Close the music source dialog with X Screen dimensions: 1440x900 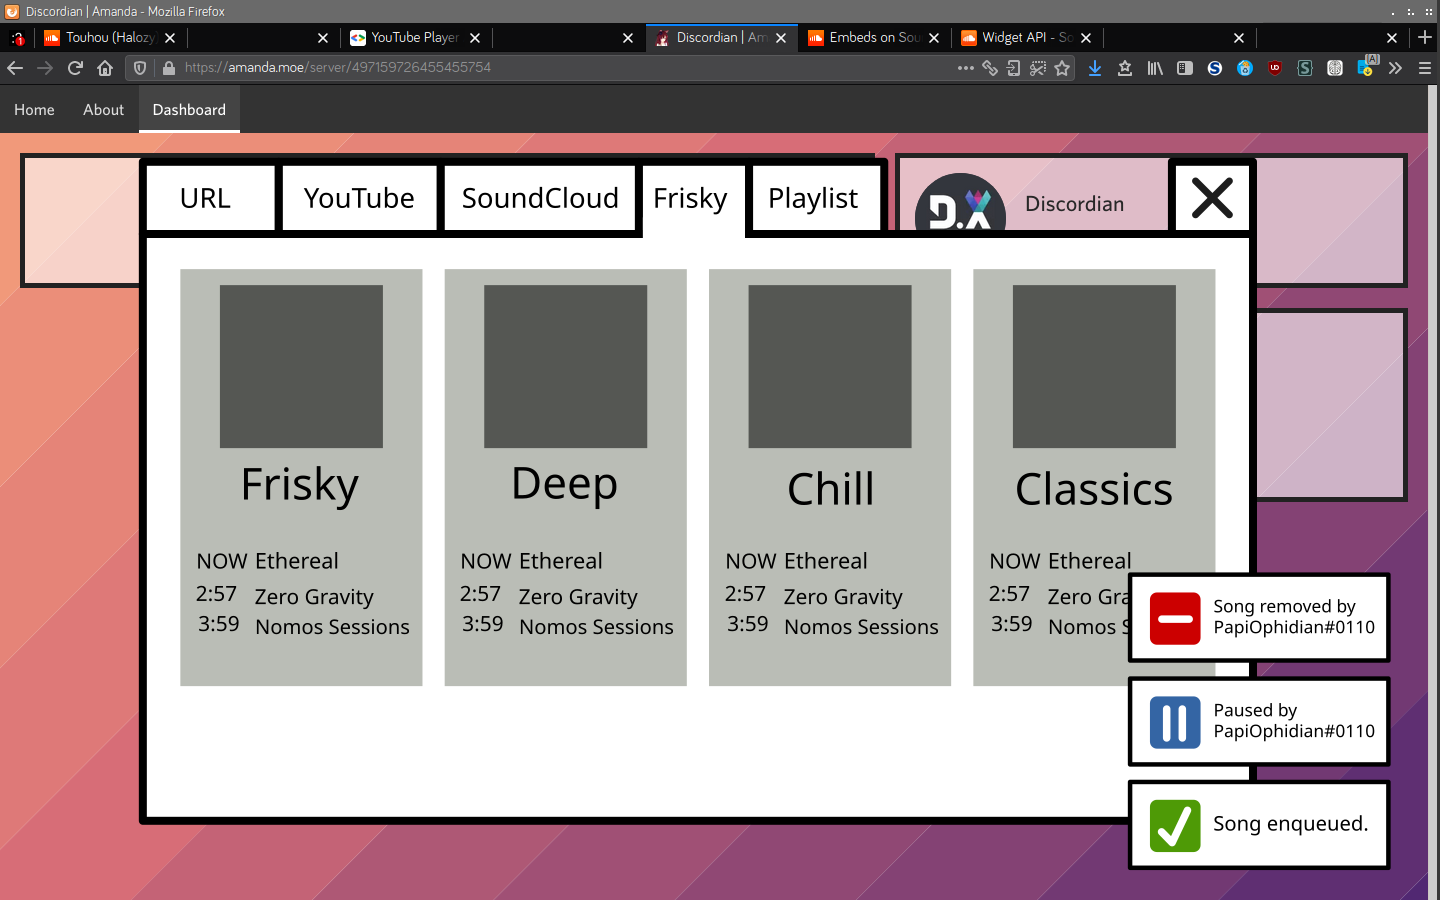pos(1212,198)
